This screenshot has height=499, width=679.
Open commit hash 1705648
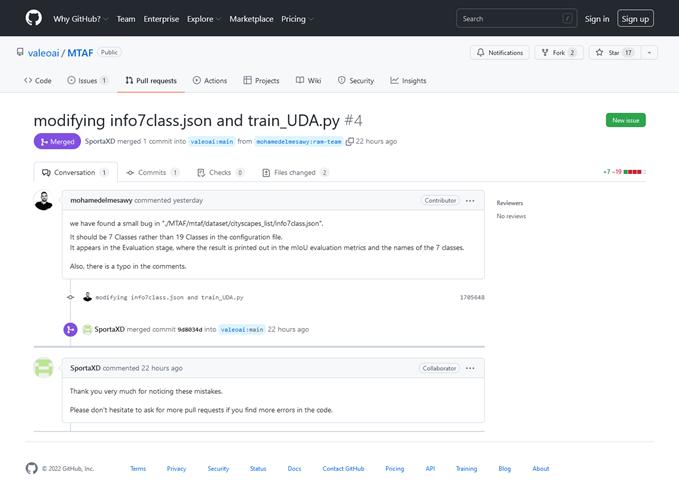tap(472, 298)
